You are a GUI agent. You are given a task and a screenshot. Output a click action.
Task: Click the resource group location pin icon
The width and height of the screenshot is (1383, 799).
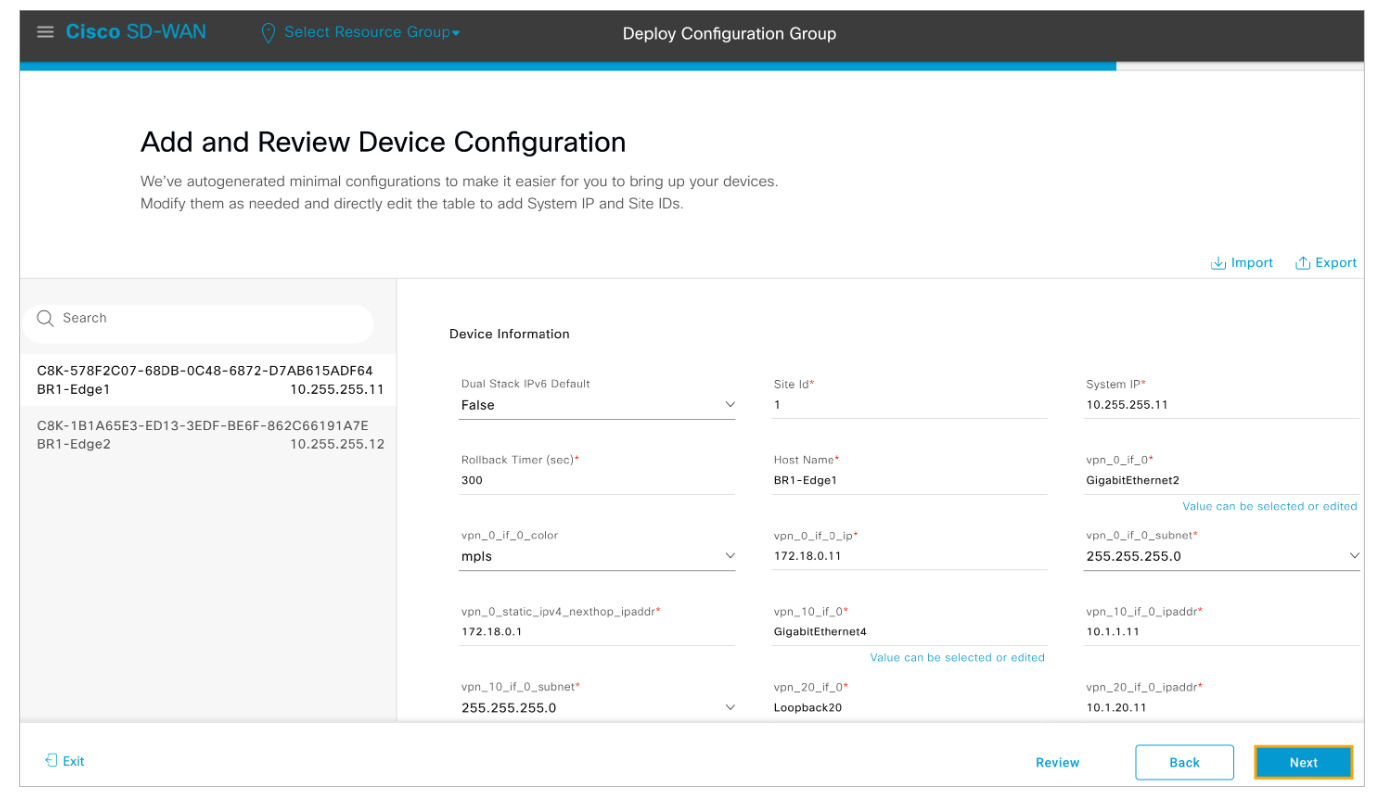[x=268, y=33]
